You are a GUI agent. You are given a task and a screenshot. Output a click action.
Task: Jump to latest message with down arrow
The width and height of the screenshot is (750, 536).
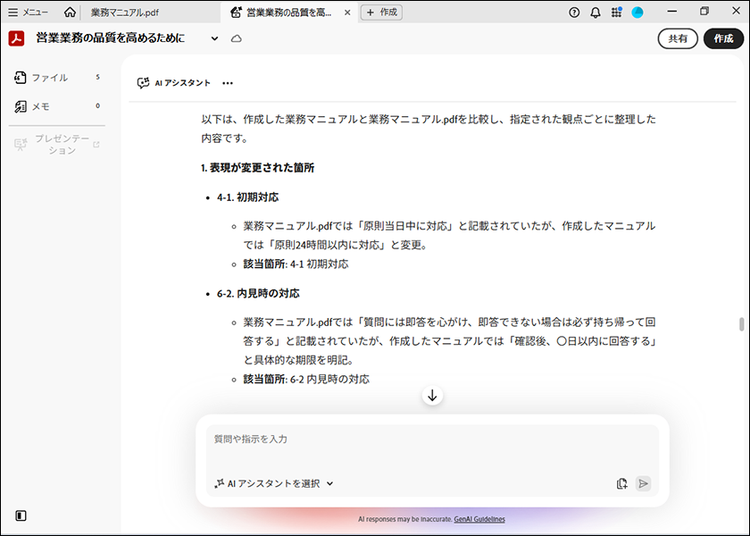(x=432, y=396)
